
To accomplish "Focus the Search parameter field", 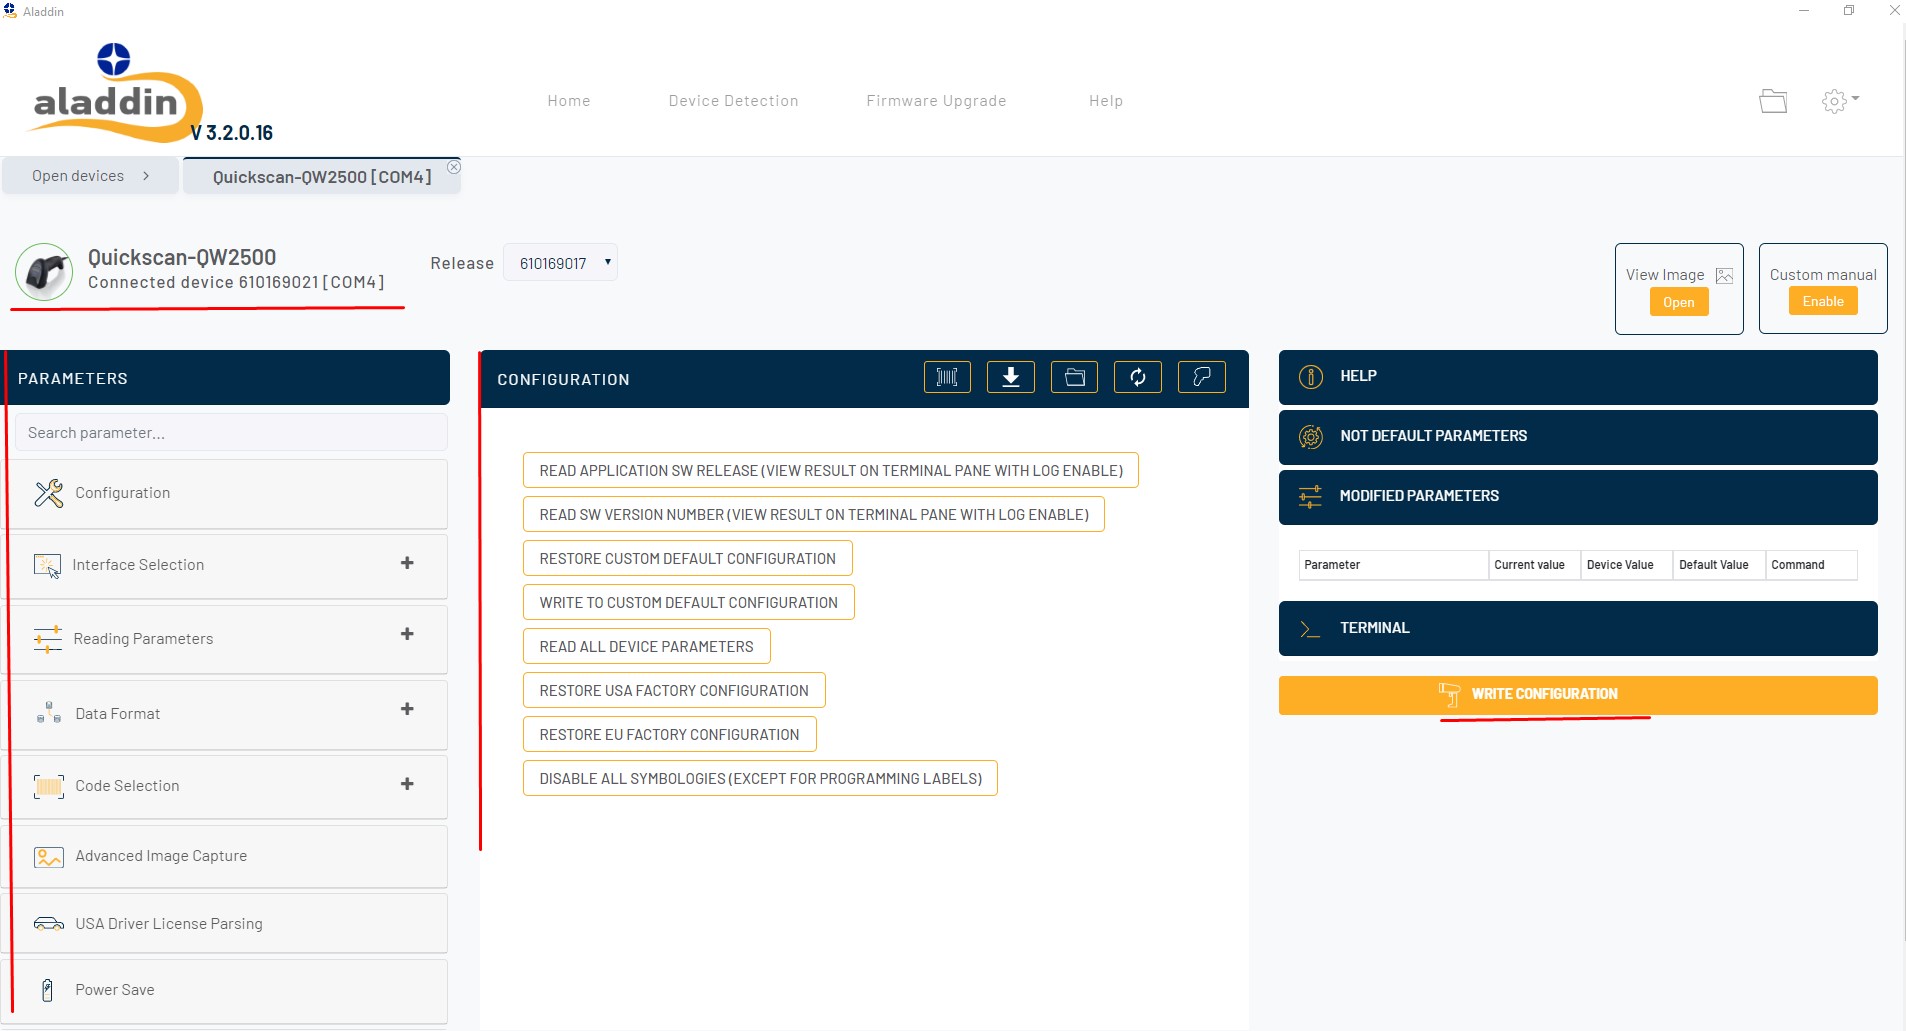I will coord(231,433).
